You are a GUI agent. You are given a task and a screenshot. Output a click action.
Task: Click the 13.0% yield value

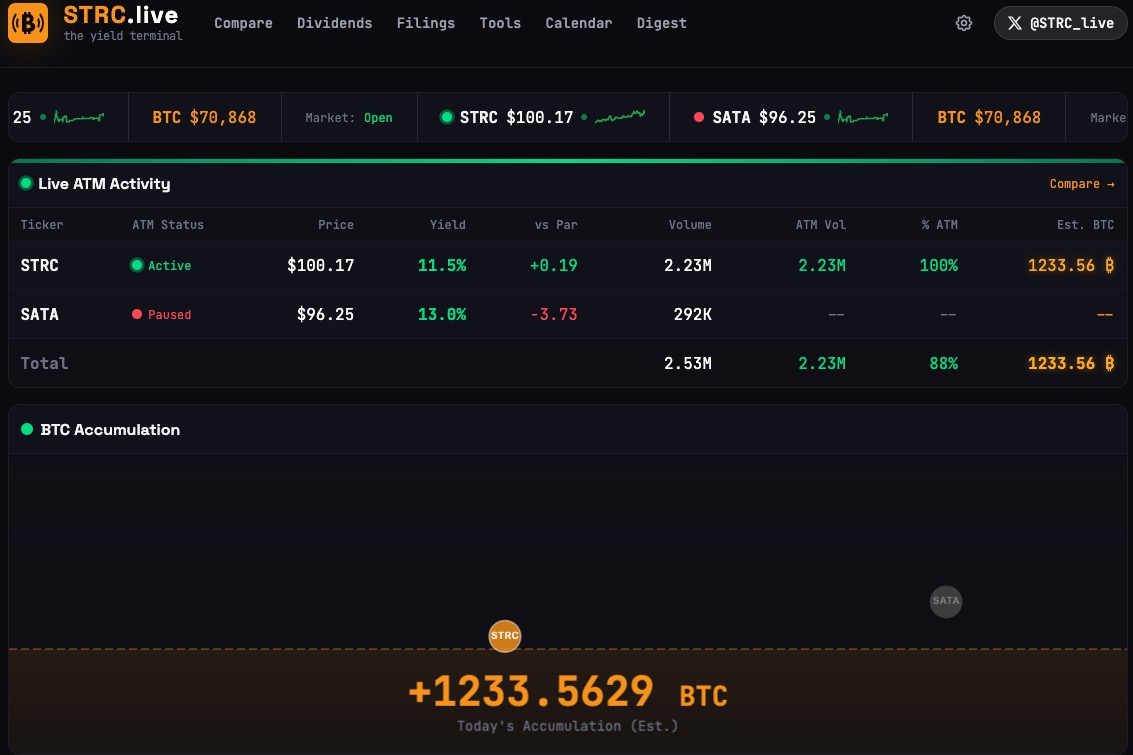click(442, 314)
